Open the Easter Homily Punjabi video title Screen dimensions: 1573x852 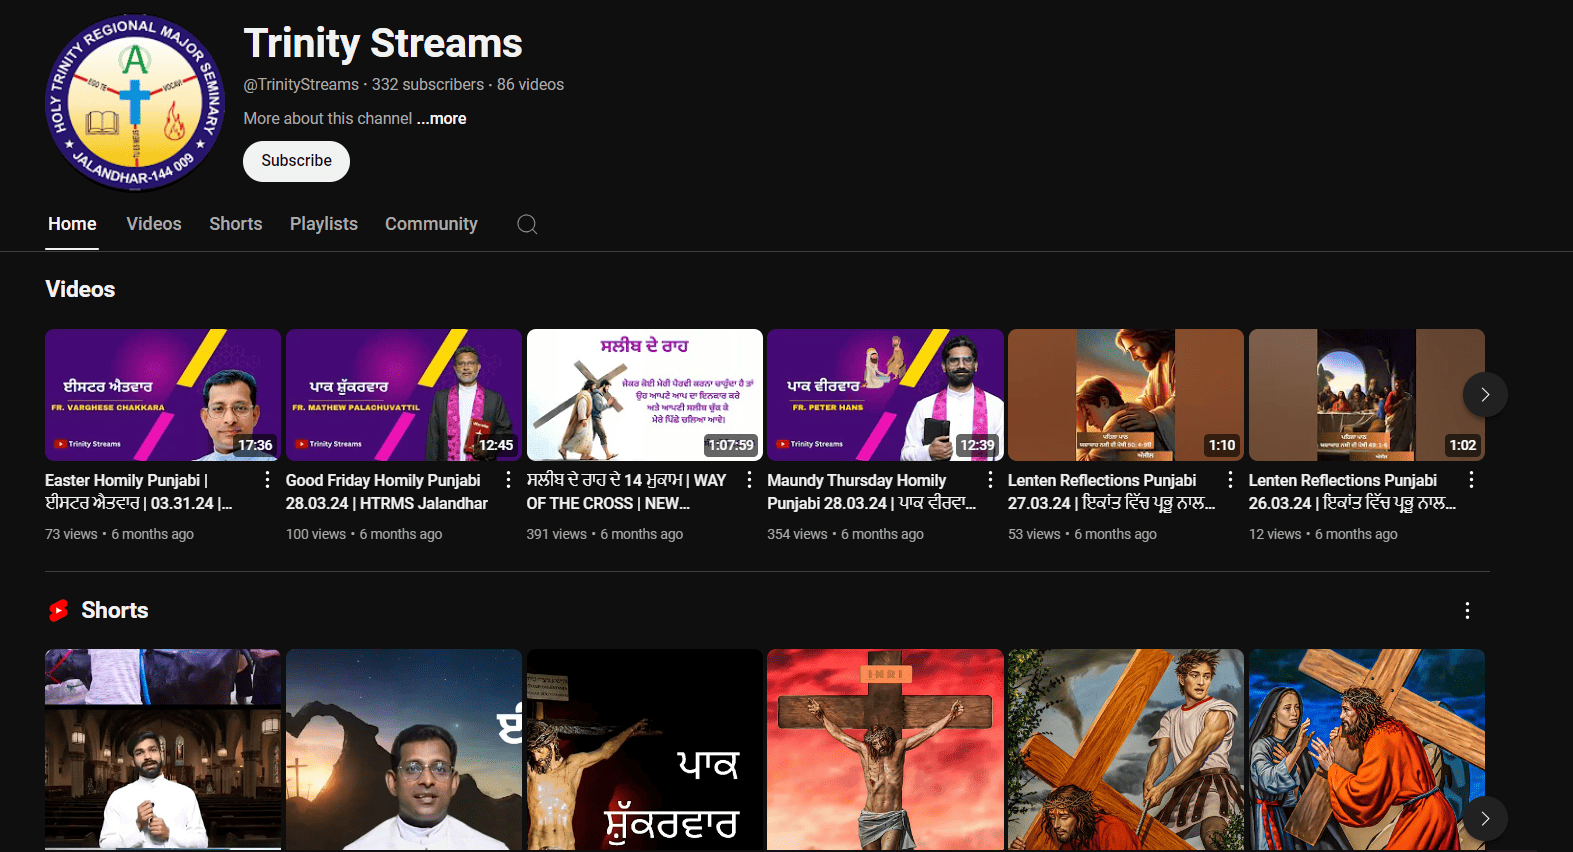point(140,492)
